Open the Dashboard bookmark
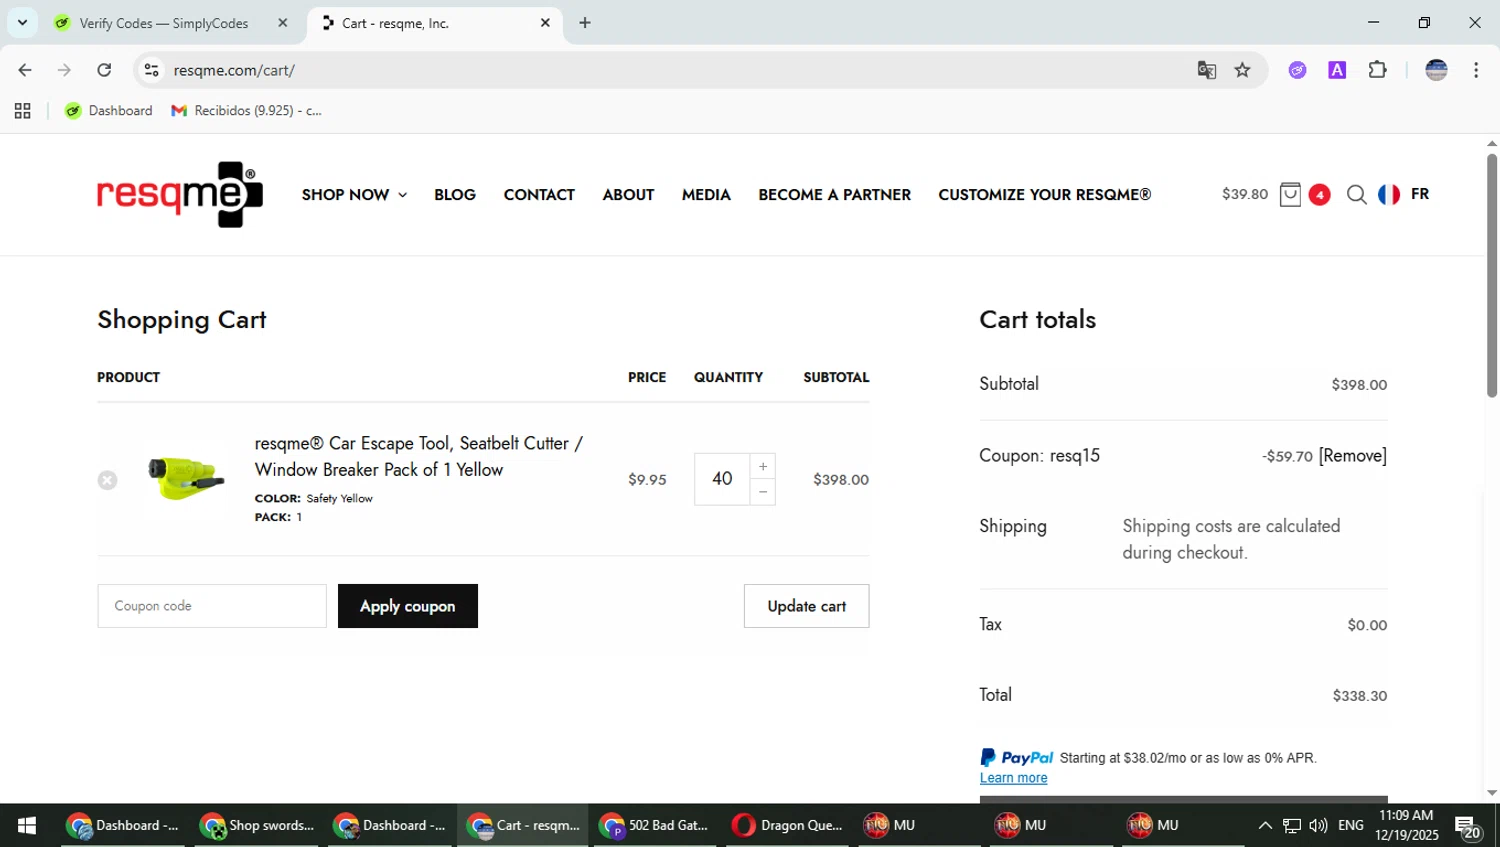The width and height of the screenshot is (1500, 847). (108, 111)
